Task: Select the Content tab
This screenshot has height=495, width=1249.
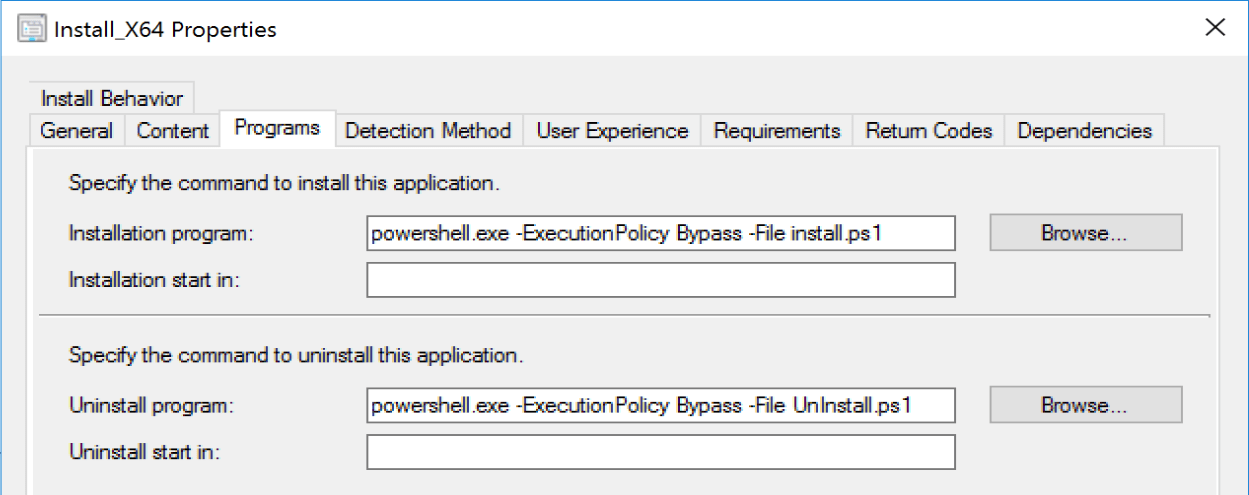Action: point(173,131)
